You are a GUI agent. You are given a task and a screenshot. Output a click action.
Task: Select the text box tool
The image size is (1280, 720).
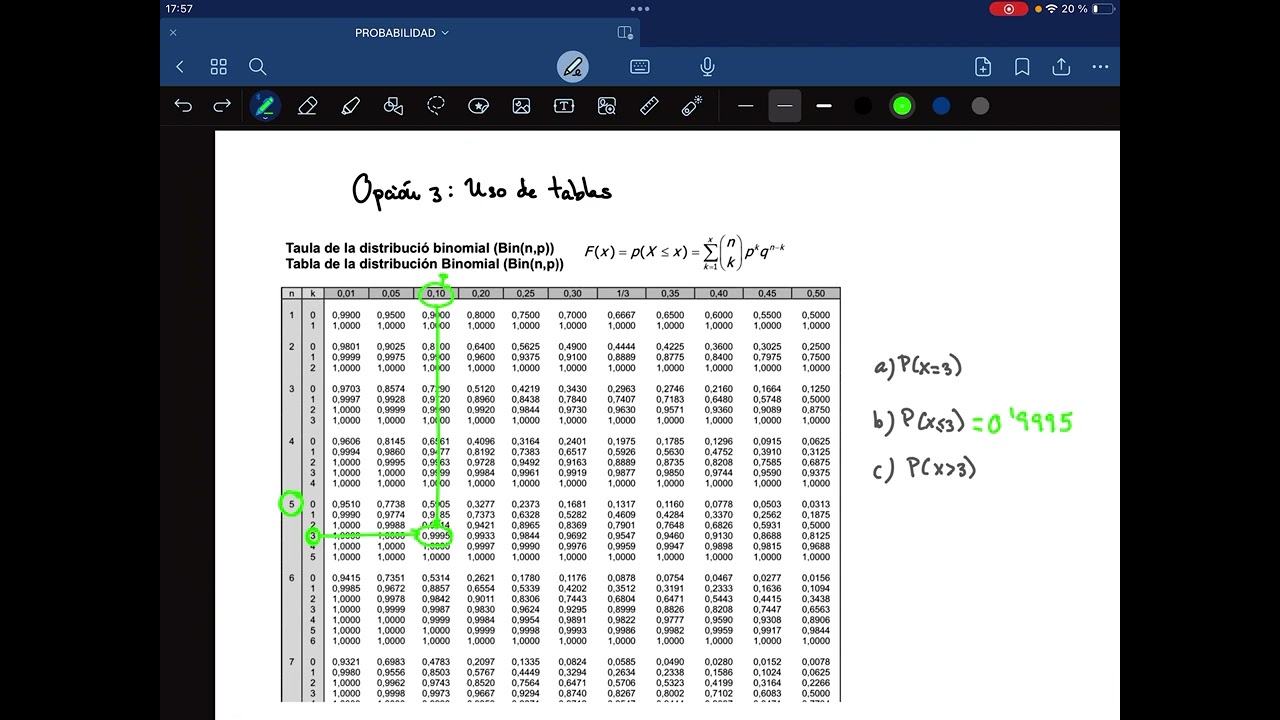coord(564,105)
